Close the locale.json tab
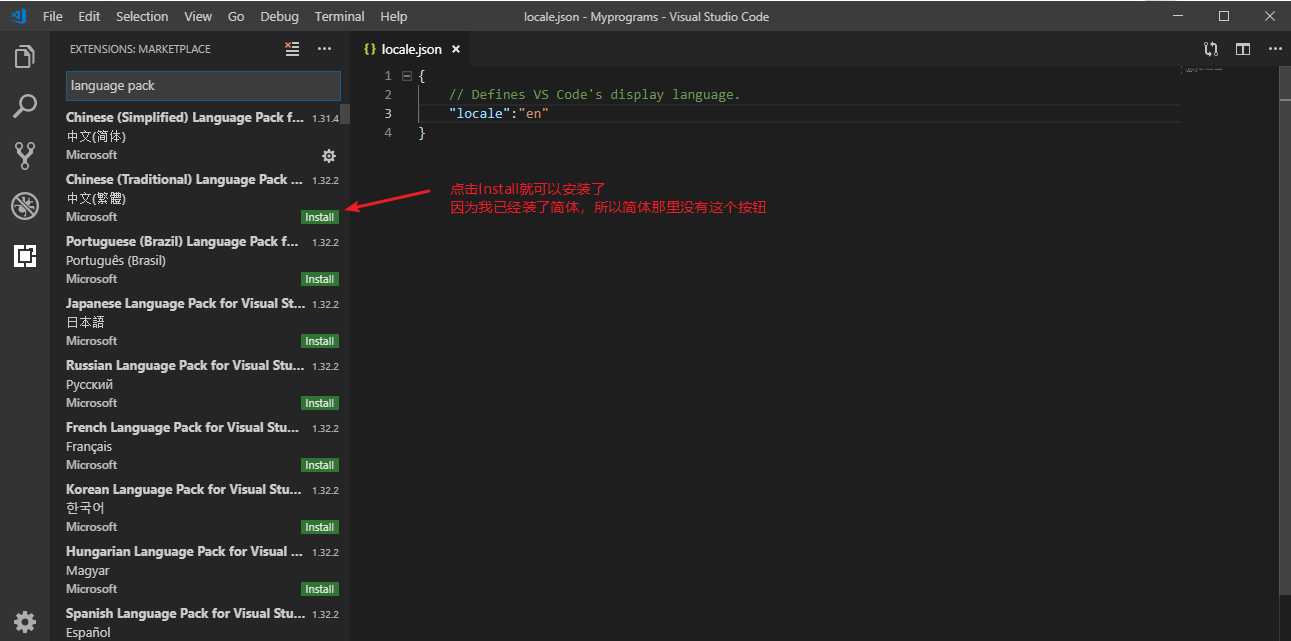Image resolution: width=1291 pixels, height=641 pixels. (456, 49)
